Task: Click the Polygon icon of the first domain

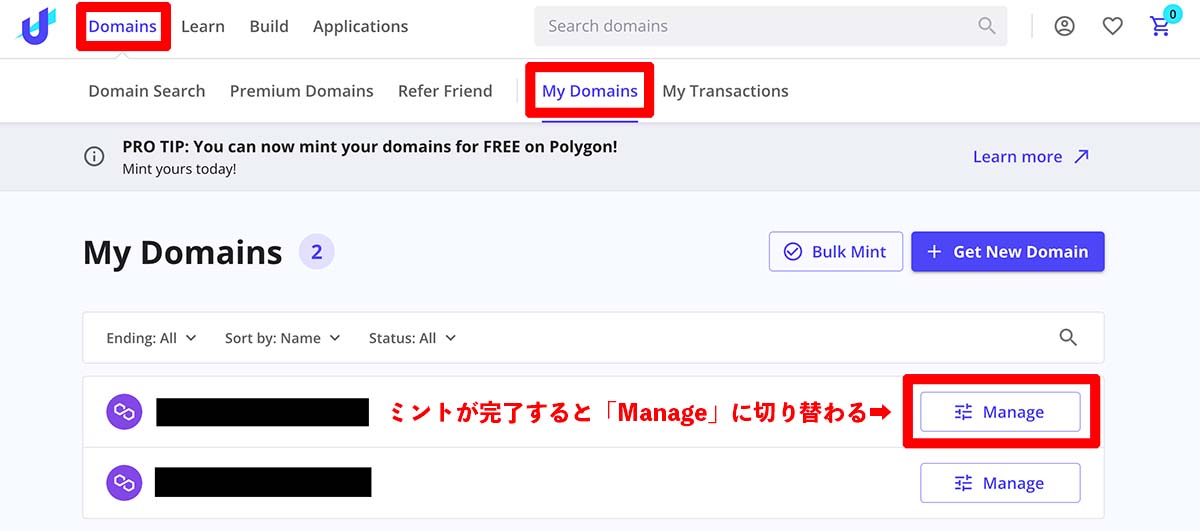Action: [124, 412]
